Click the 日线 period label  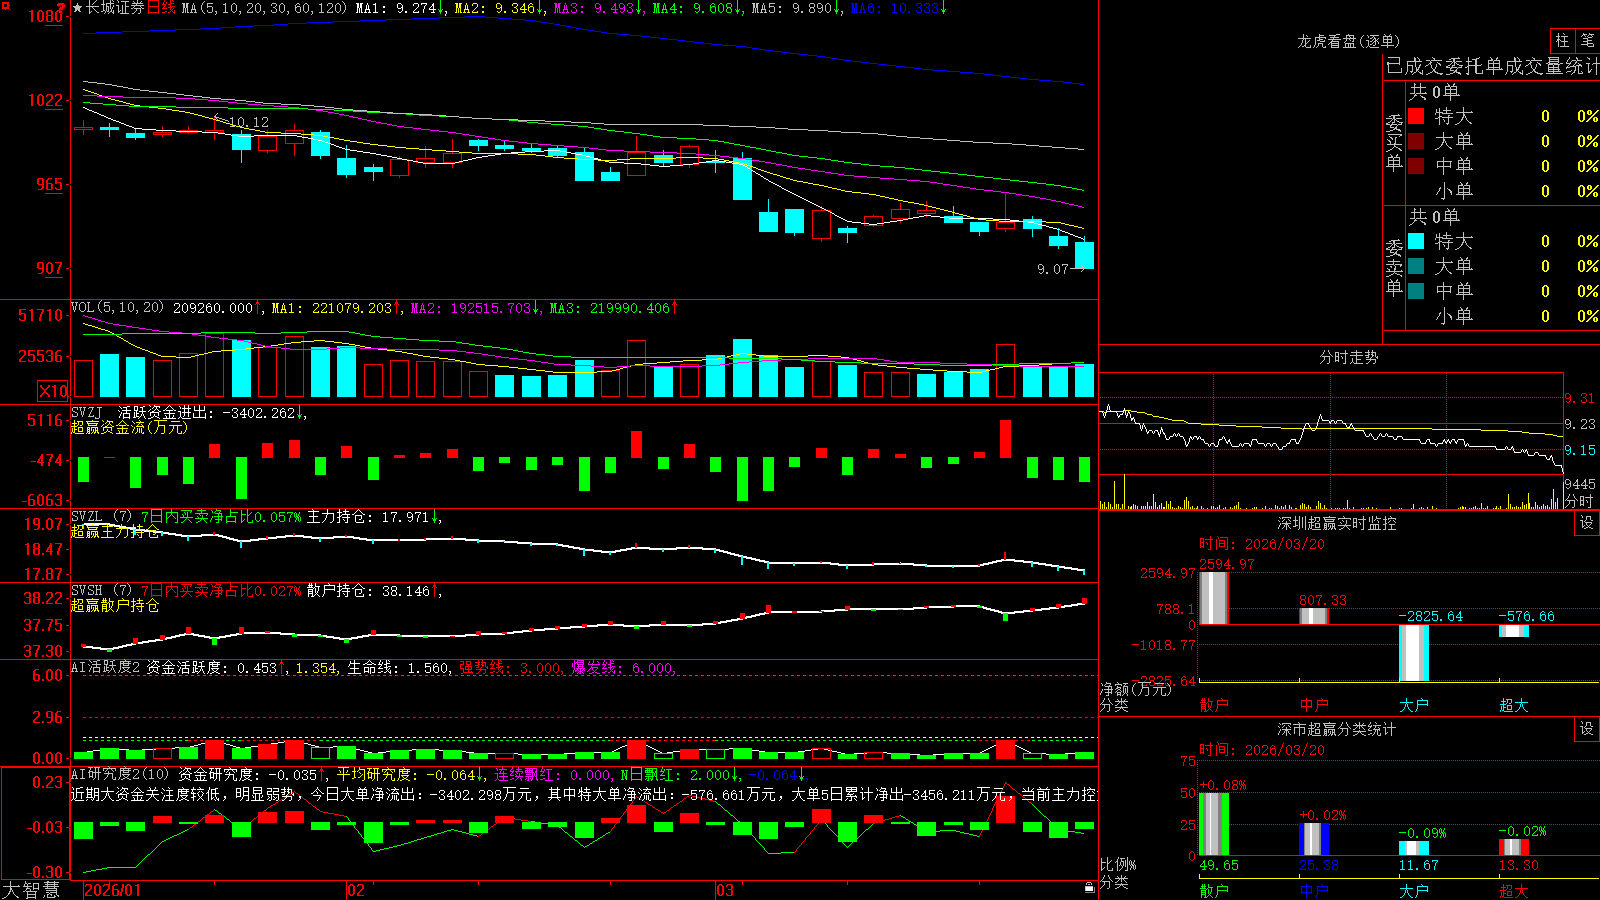[161, 8]
